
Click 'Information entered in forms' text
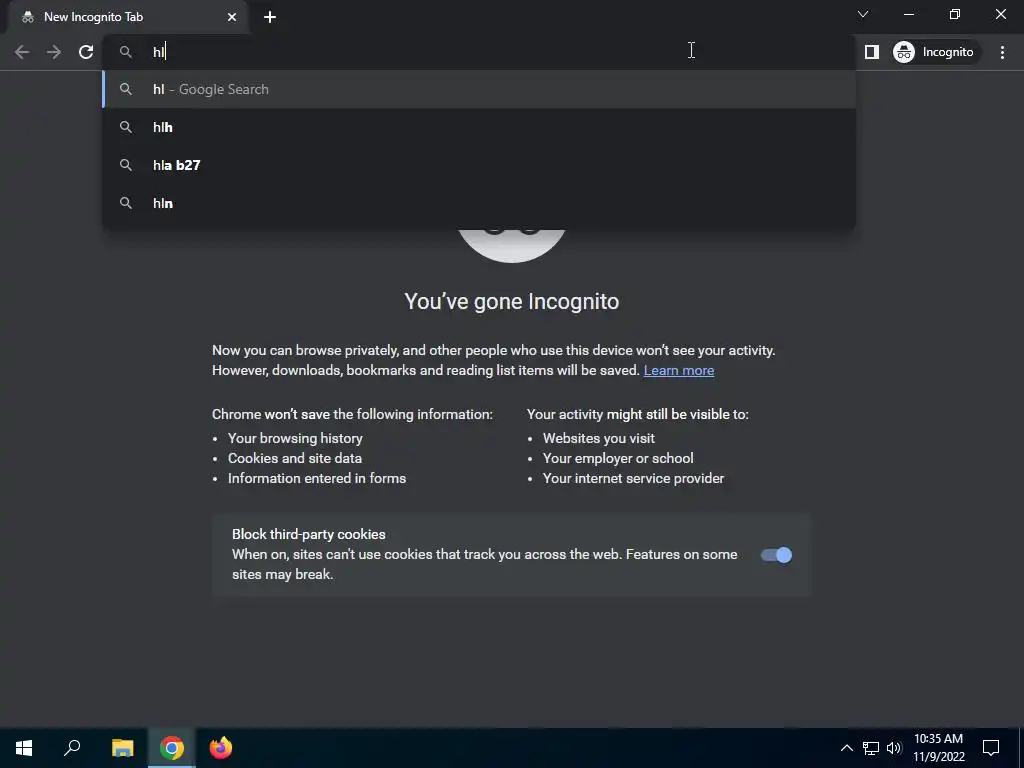click(x=317, y=479)
